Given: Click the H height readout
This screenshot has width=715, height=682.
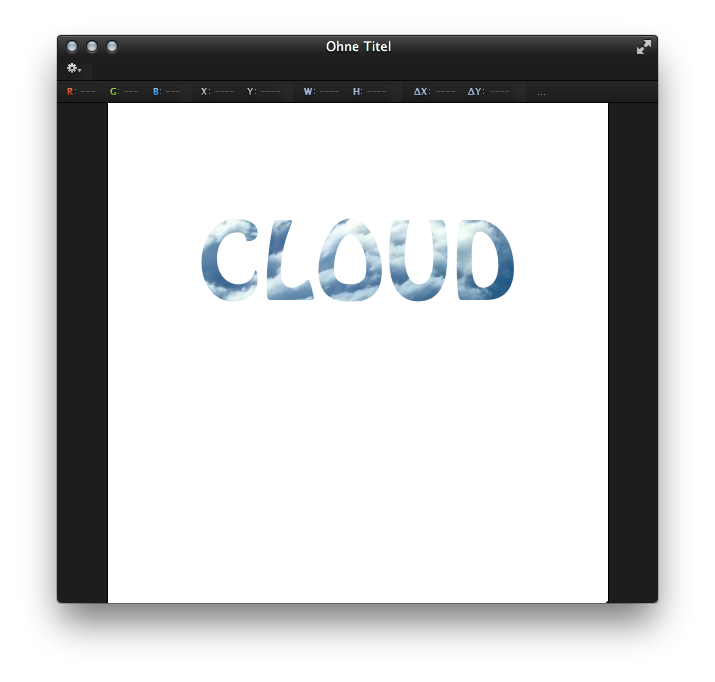Looking at the screenshot, I should pyautogui.click(x=369, y=92).
